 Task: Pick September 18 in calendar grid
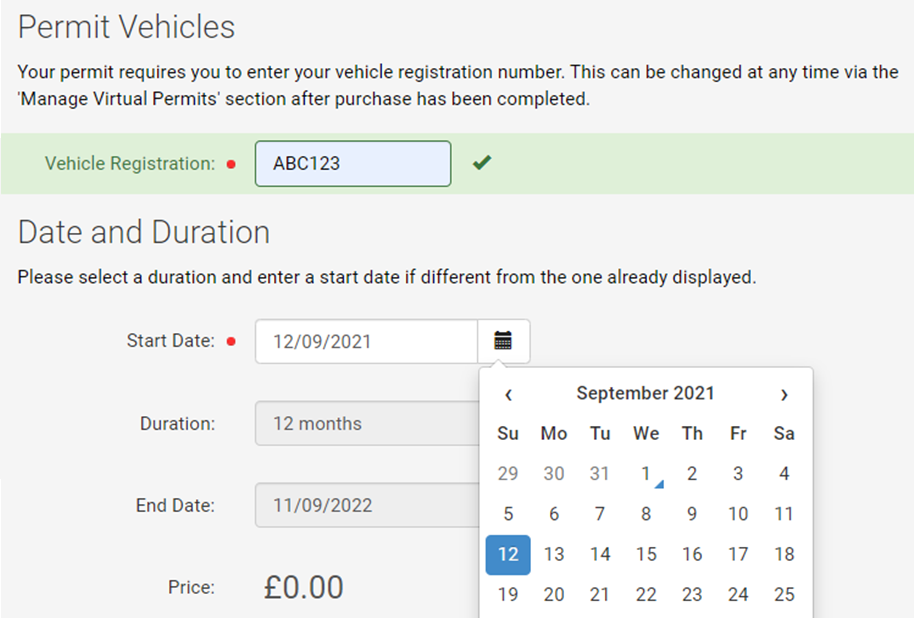point(784,554)
